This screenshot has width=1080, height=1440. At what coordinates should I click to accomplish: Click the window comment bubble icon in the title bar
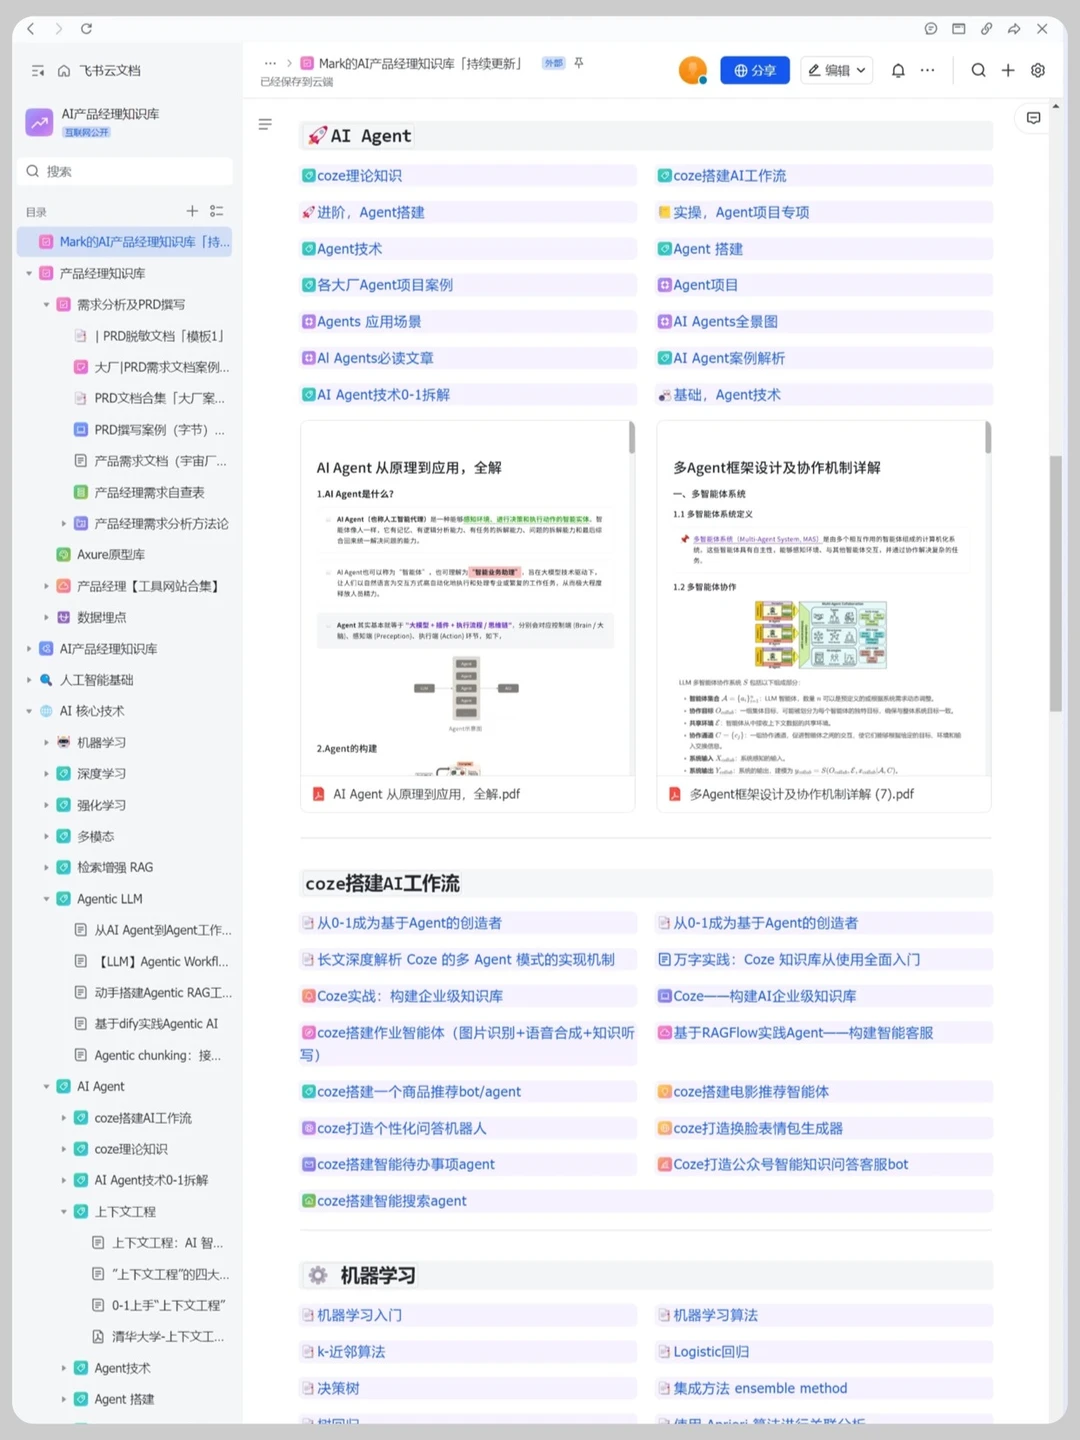pos(931,29)
